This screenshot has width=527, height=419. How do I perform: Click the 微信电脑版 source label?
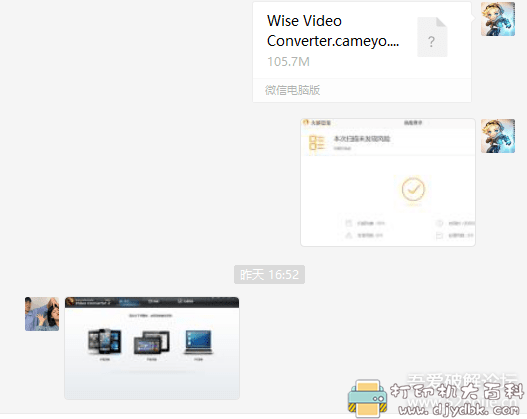coord(292,90)
